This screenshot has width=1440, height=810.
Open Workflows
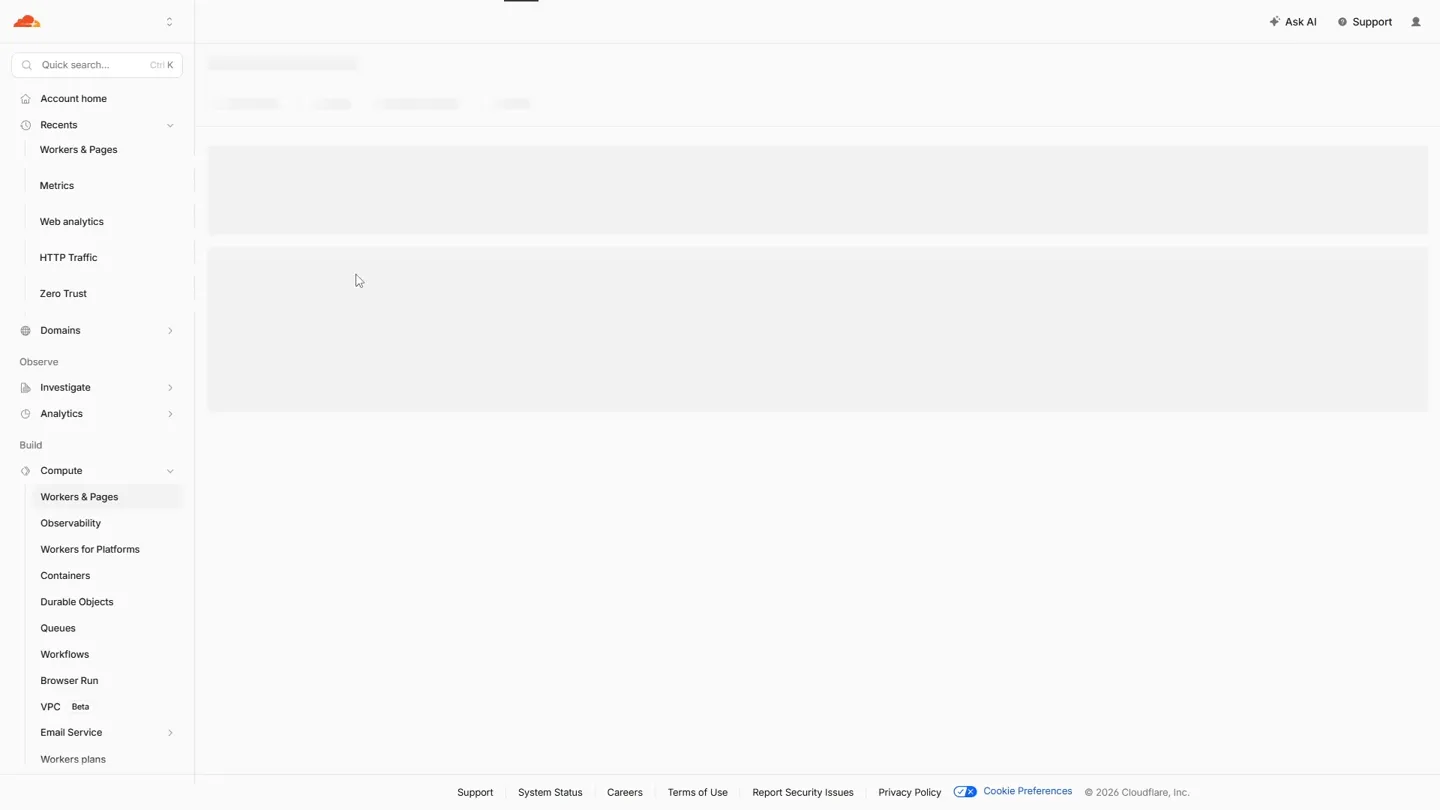pos(65,654)
